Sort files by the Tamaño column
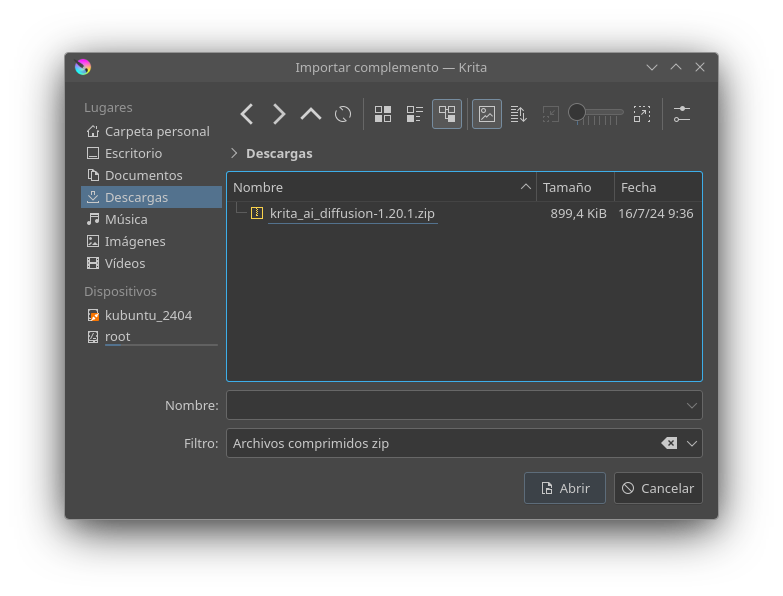 pyautogui.click(x=575, y=187)
